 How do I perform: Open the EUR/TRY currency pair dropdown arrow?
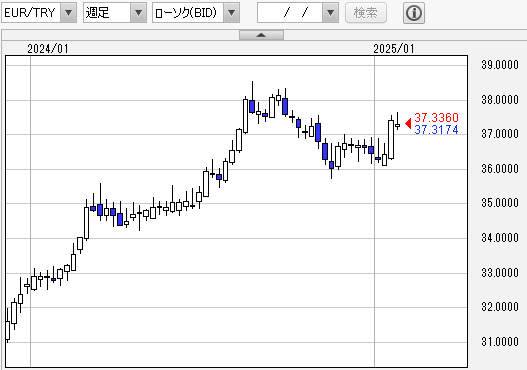(69, 13)
